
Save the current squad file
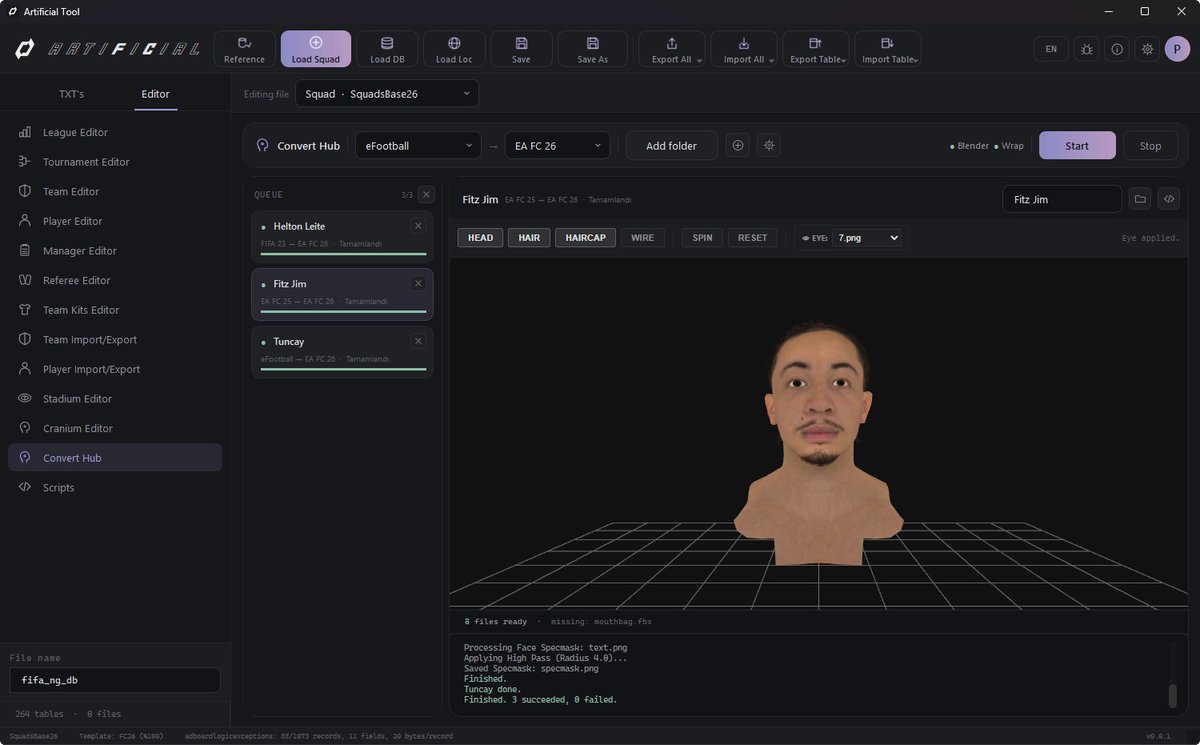[x=521, y=49]
